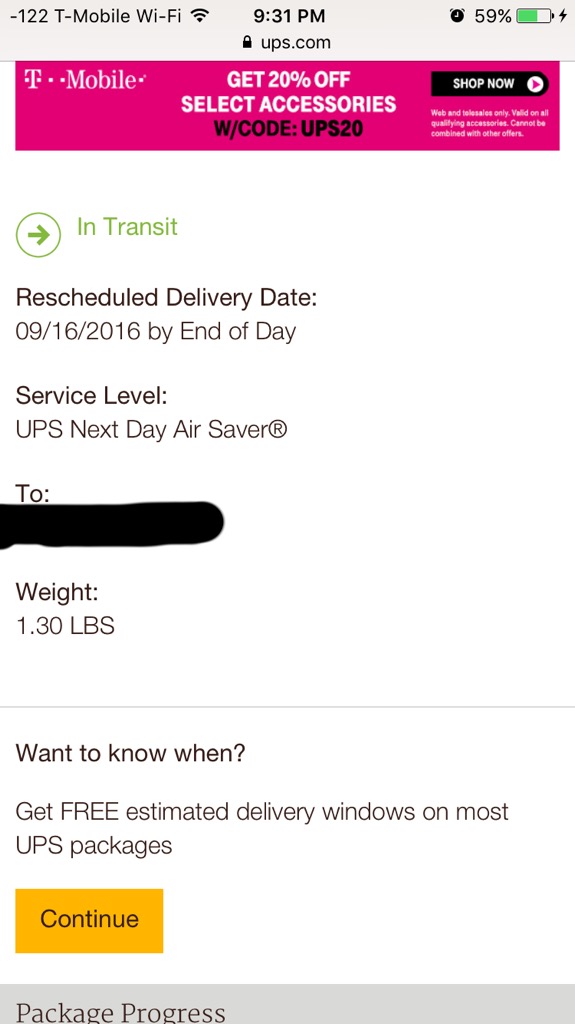
Task: Tap the play arrow in Shop Now button
Action: tap(535, 84)
